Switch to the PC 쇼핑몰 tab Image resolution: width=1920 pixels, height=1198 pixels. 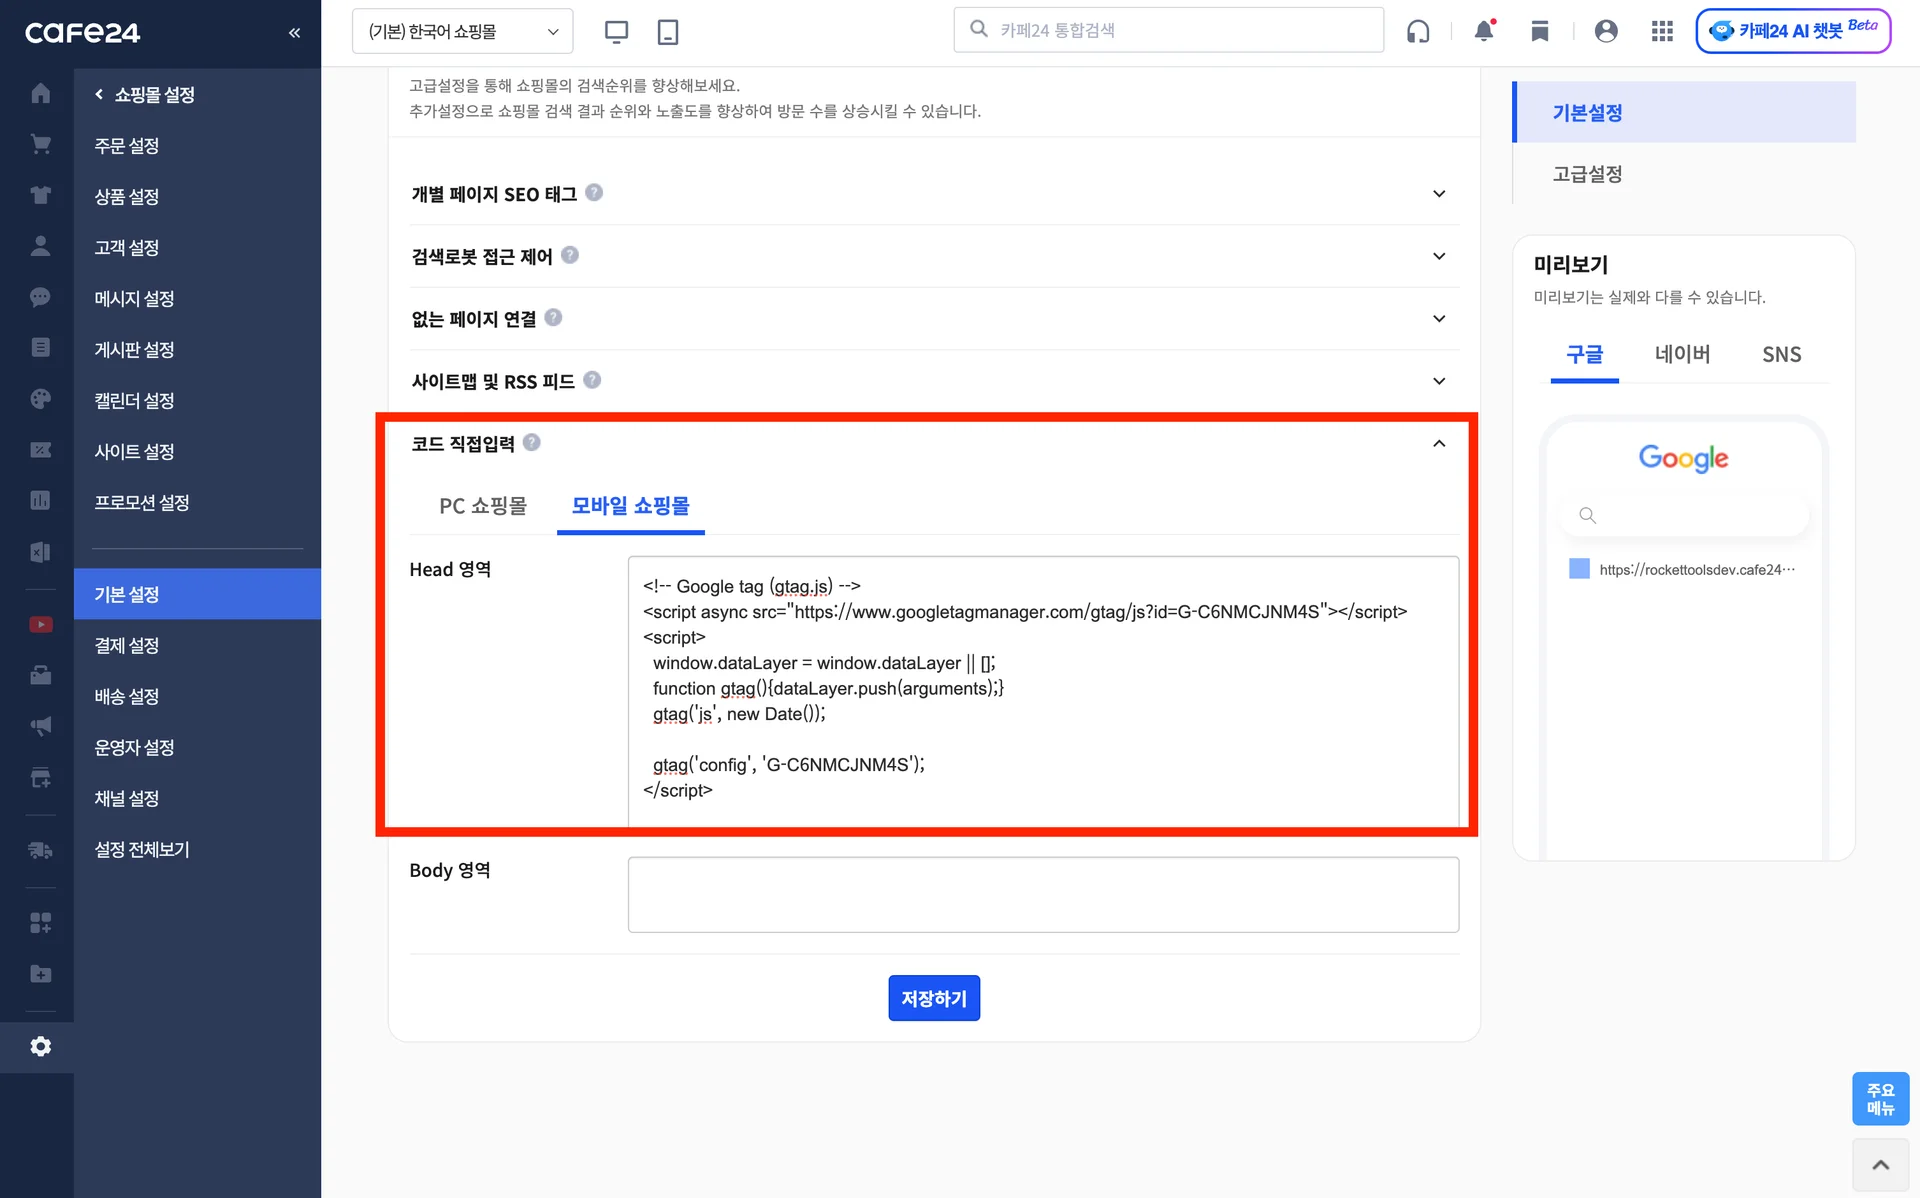pyautogui.click(x=483, y=506)
